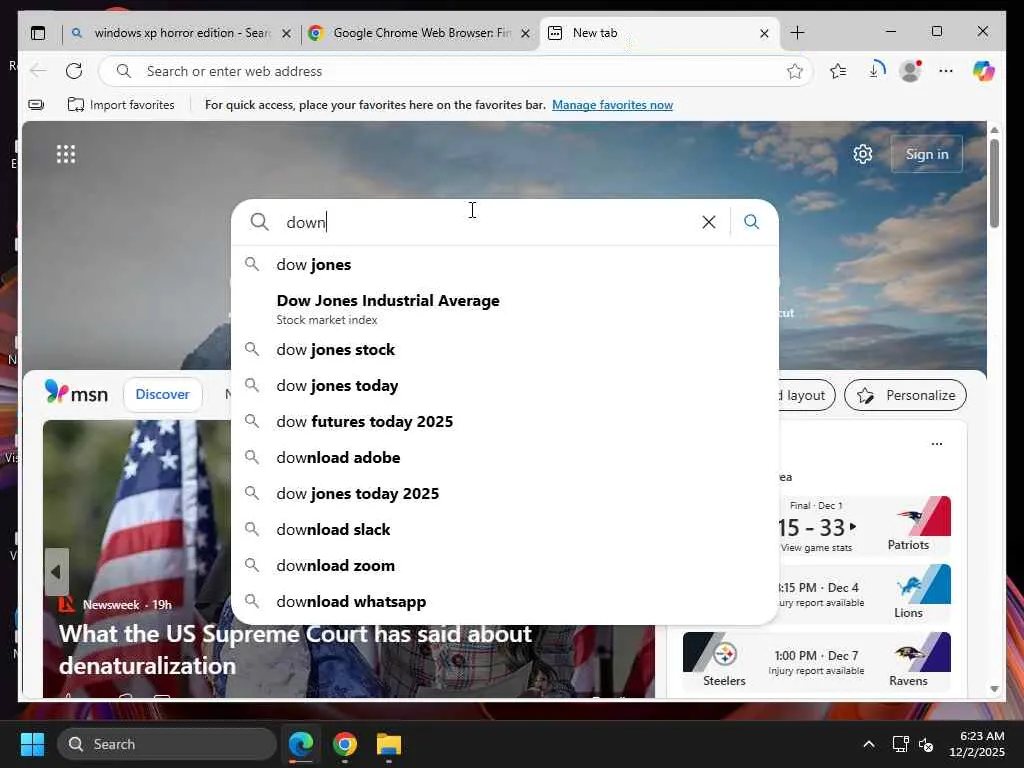
Task: Show hidden system tray icons
Action: point(869,744)
